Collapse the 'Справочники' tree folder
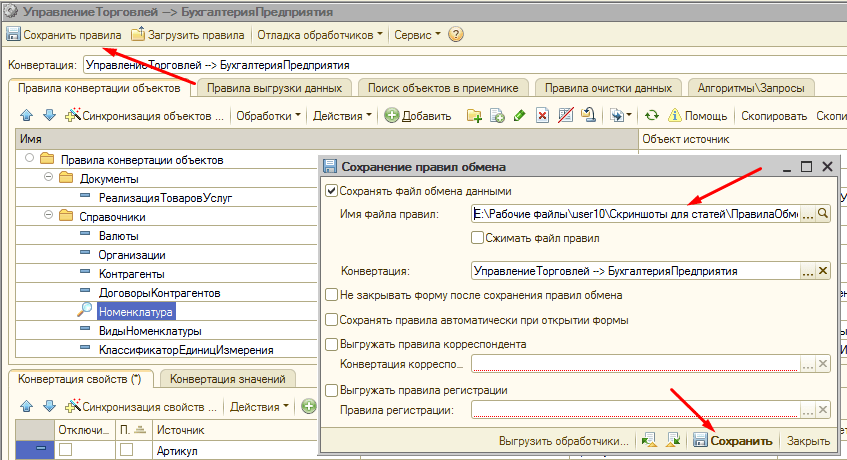 [48, 215]
